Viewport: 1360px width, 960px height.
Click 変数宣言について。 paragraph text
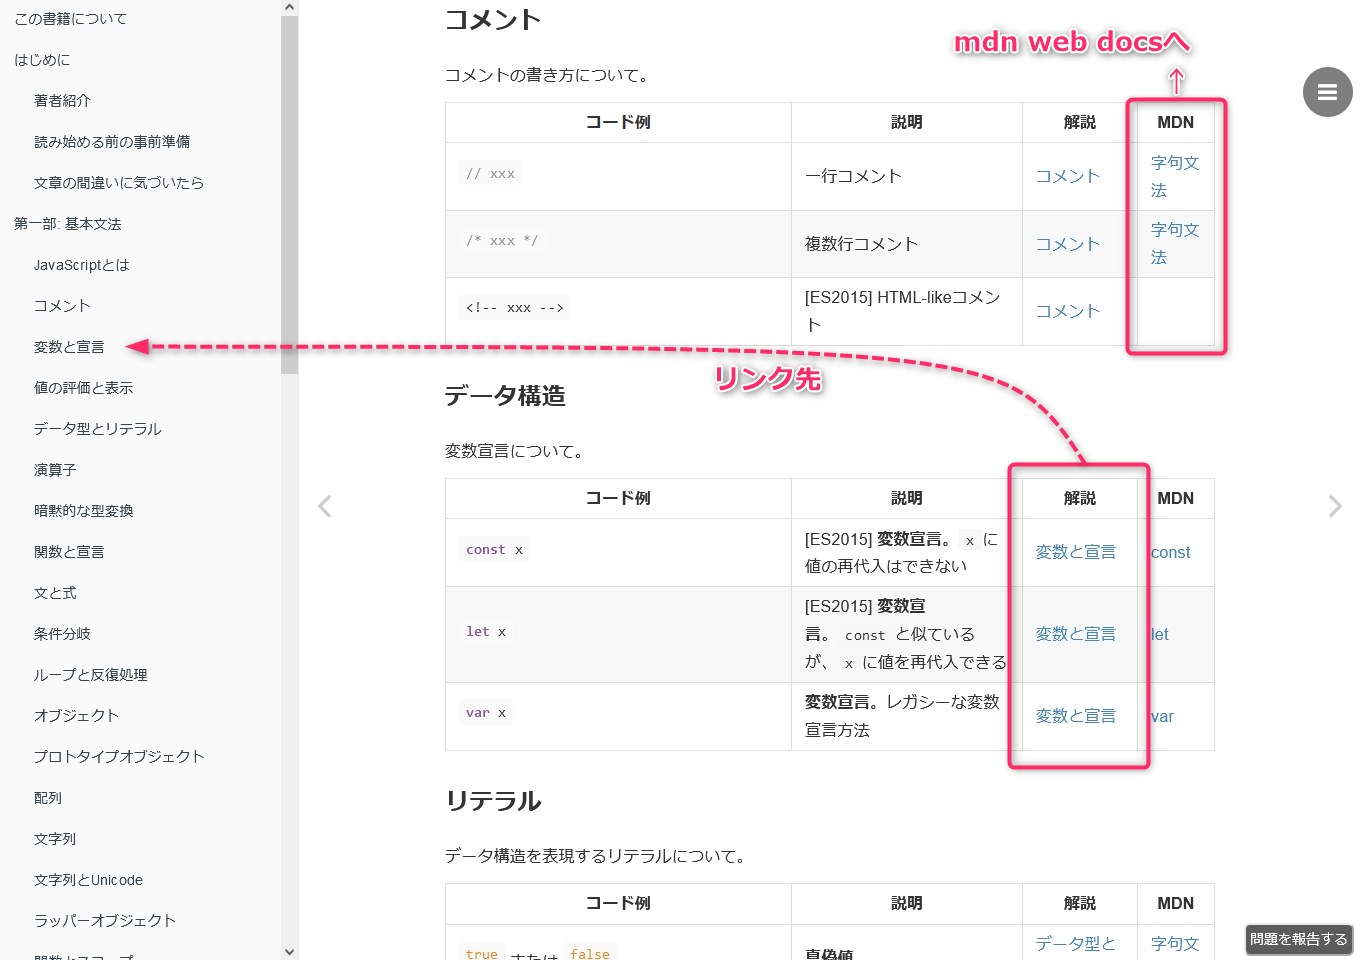(516, 451)
